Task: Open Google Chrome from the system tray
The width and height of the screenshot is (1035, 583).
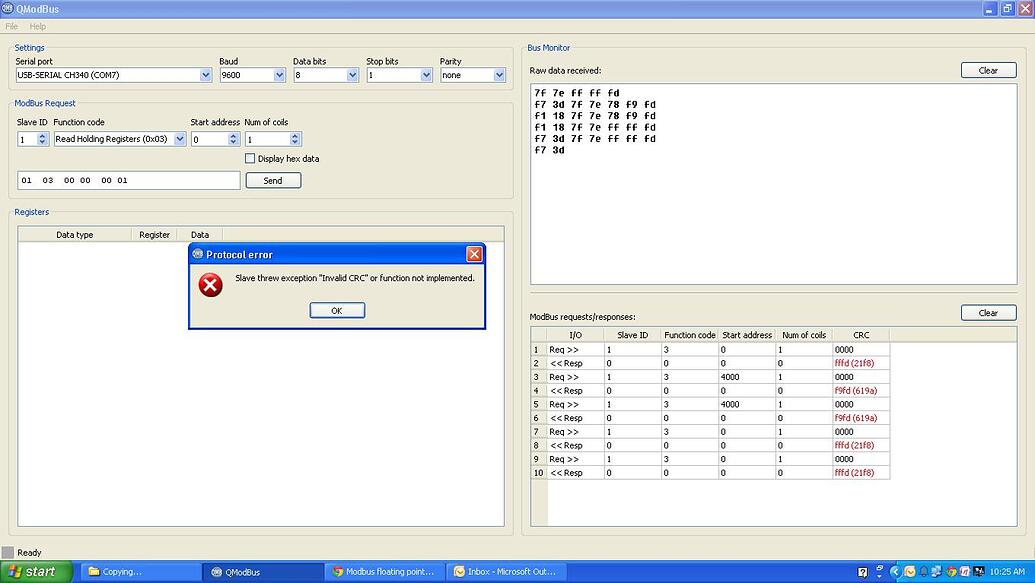Action: 951,571
